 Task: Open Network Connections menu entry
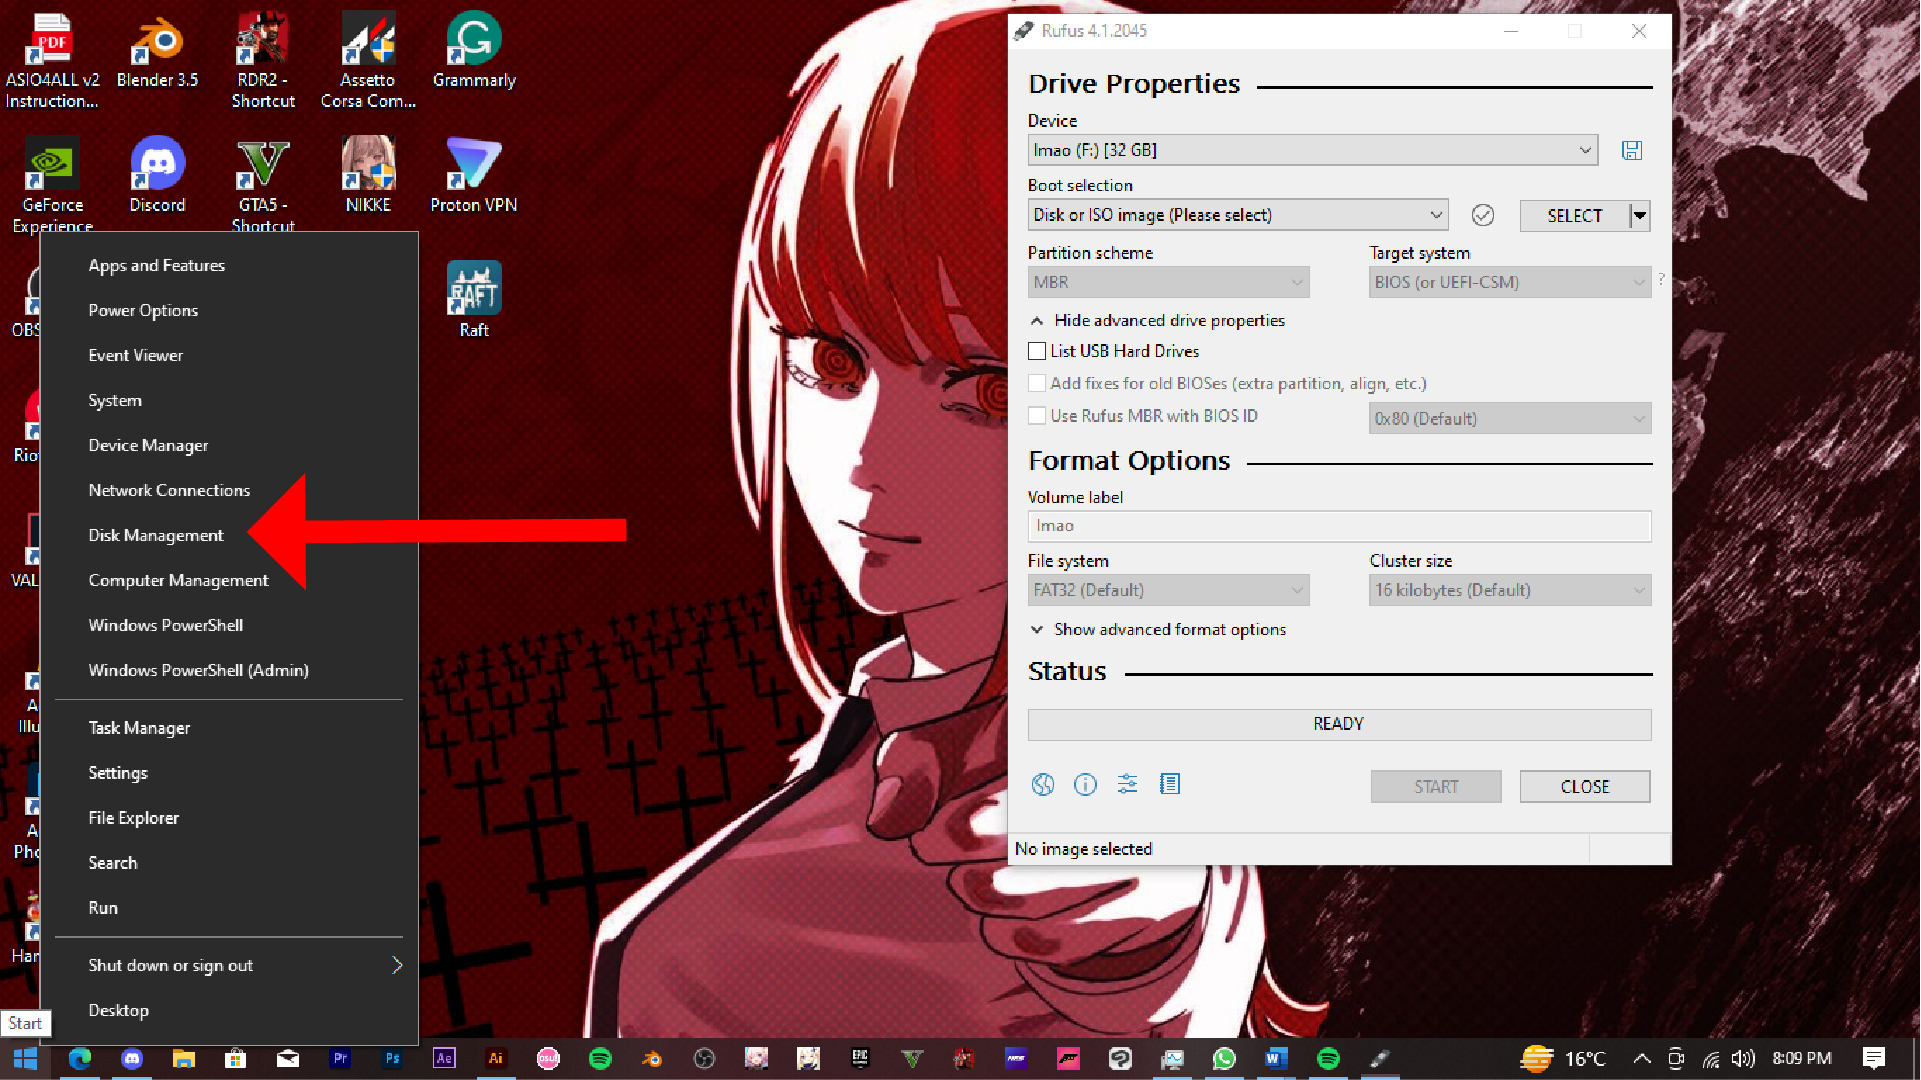[229, 490]
